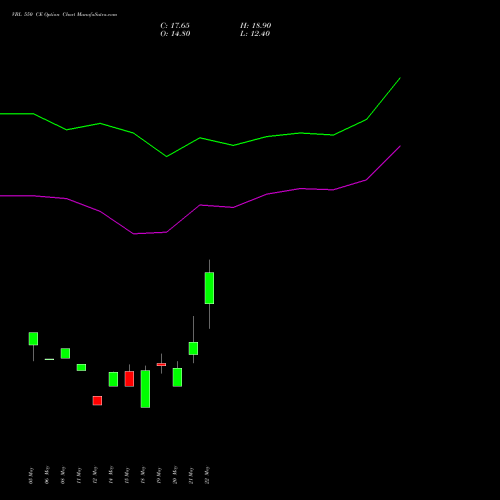Click the small red candle for 19 May
This screenshot has height=500, width=500.
(x=161, y=364)
